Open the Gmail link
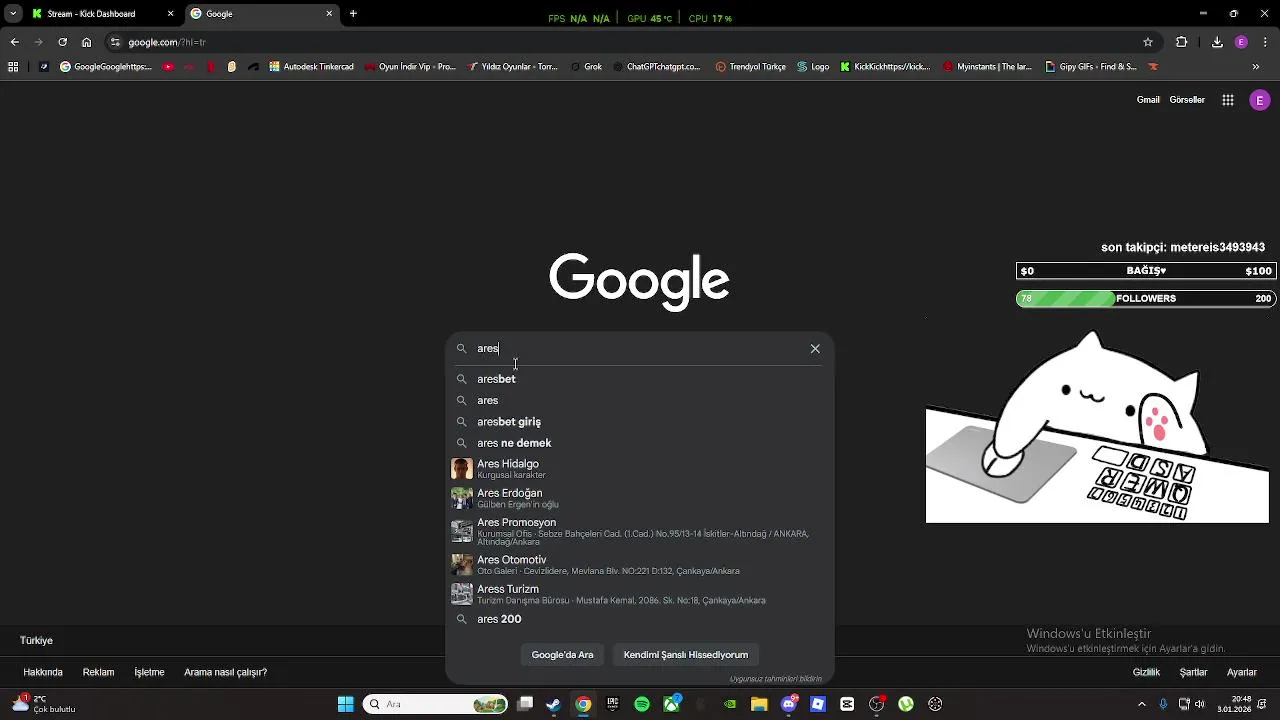The width and height of the screenshot is (1280, 720). [x=1148, y=100]
